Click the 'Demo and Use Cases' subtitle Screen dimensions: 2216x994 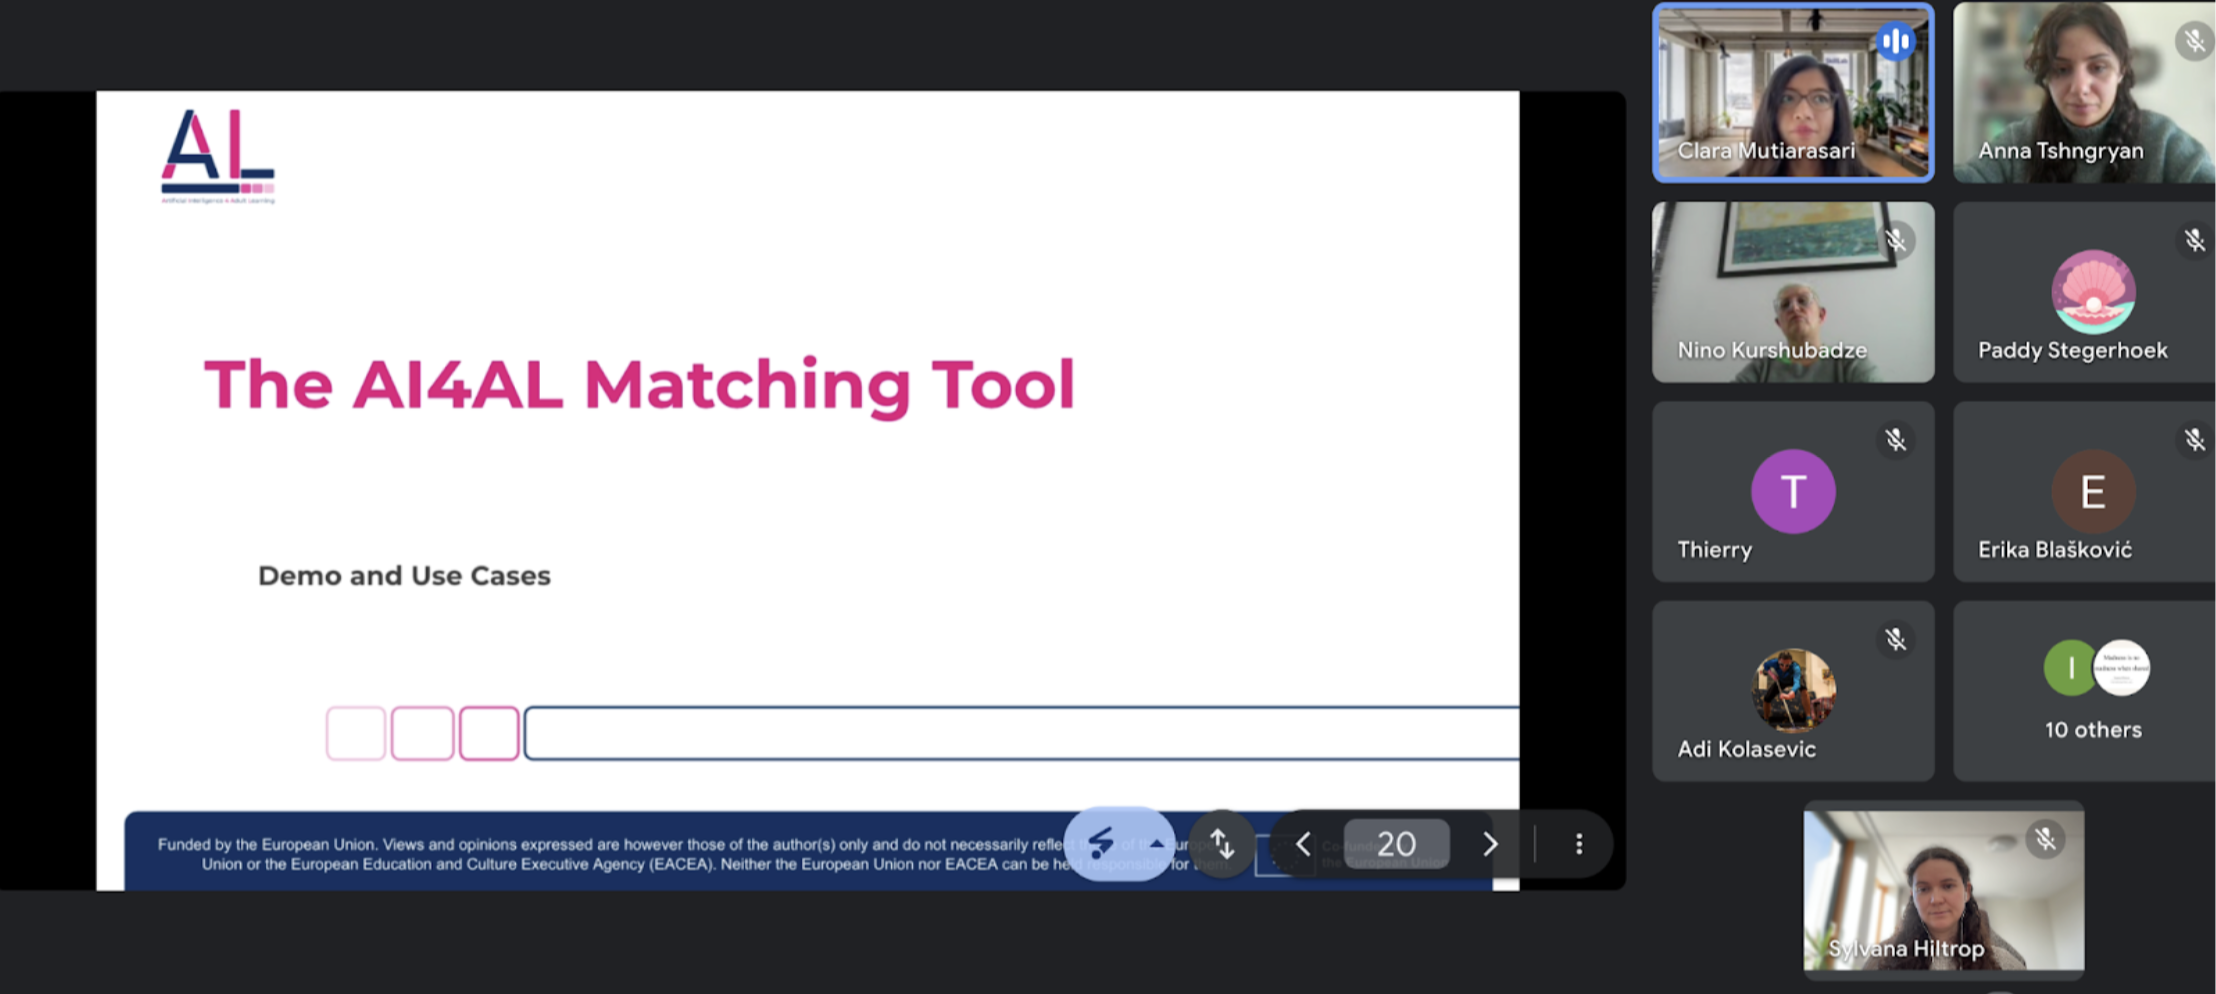tap(404, 576)
